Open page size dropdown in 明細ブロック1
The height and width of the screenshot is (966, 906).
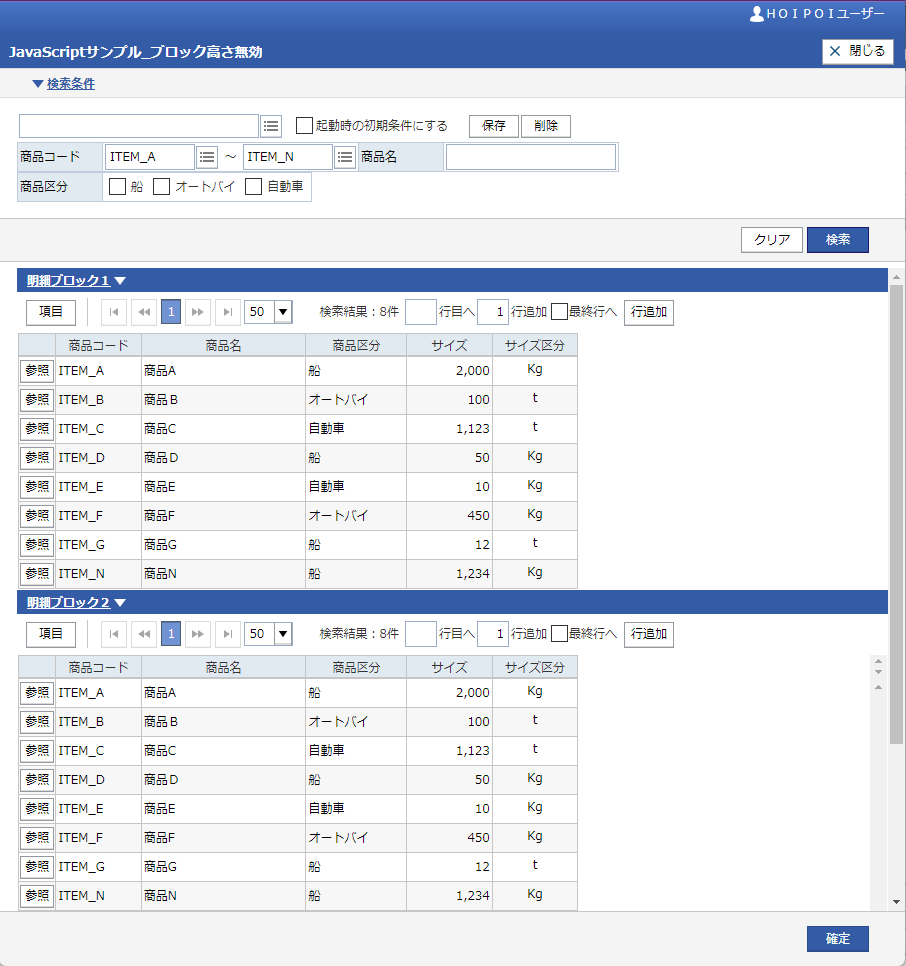(283, 312)
